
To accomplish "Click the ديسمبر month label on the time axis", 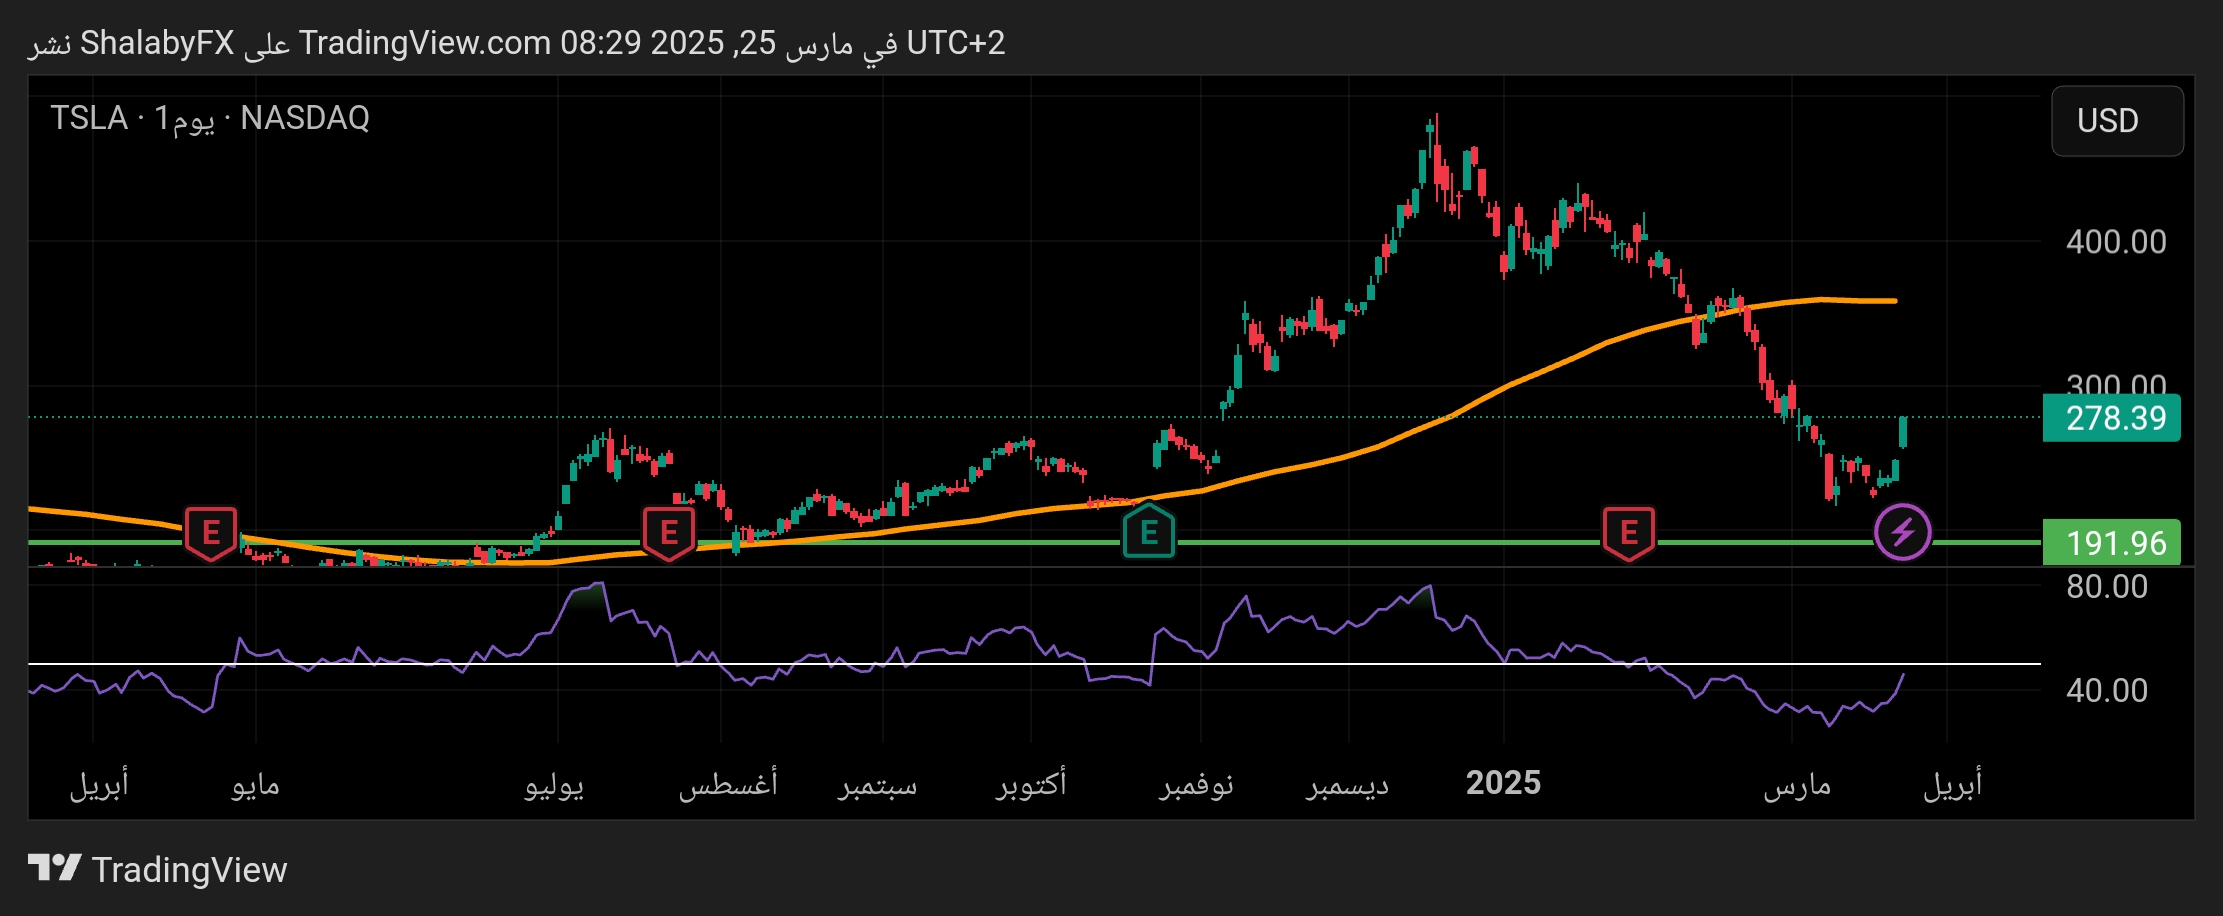I will point(1347,785).
